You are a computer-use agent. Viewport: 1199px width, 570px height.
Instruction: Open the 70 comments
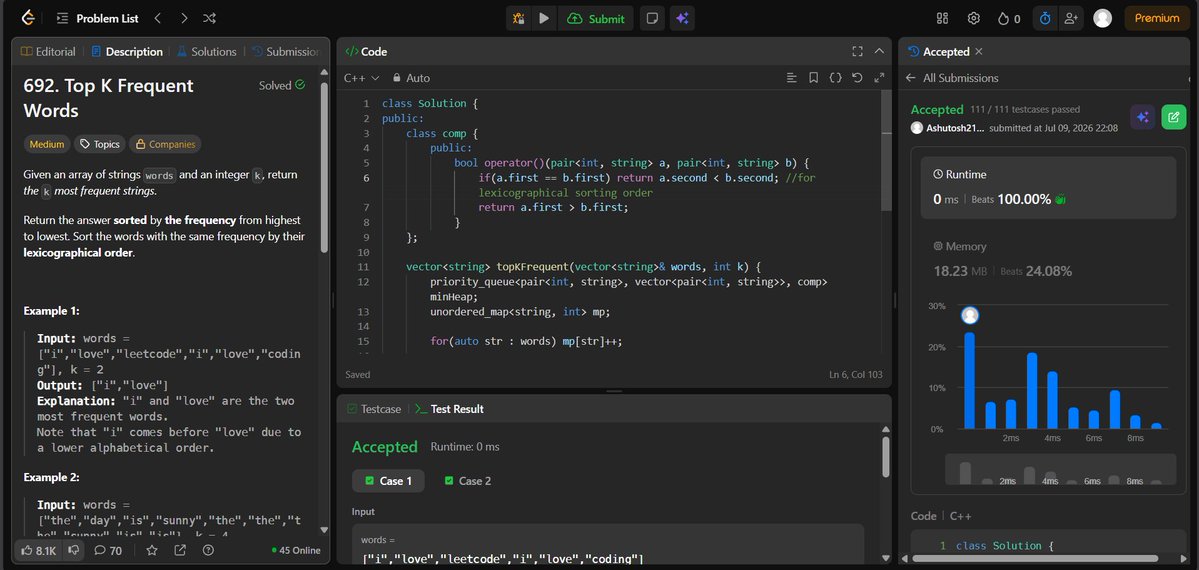108,550
